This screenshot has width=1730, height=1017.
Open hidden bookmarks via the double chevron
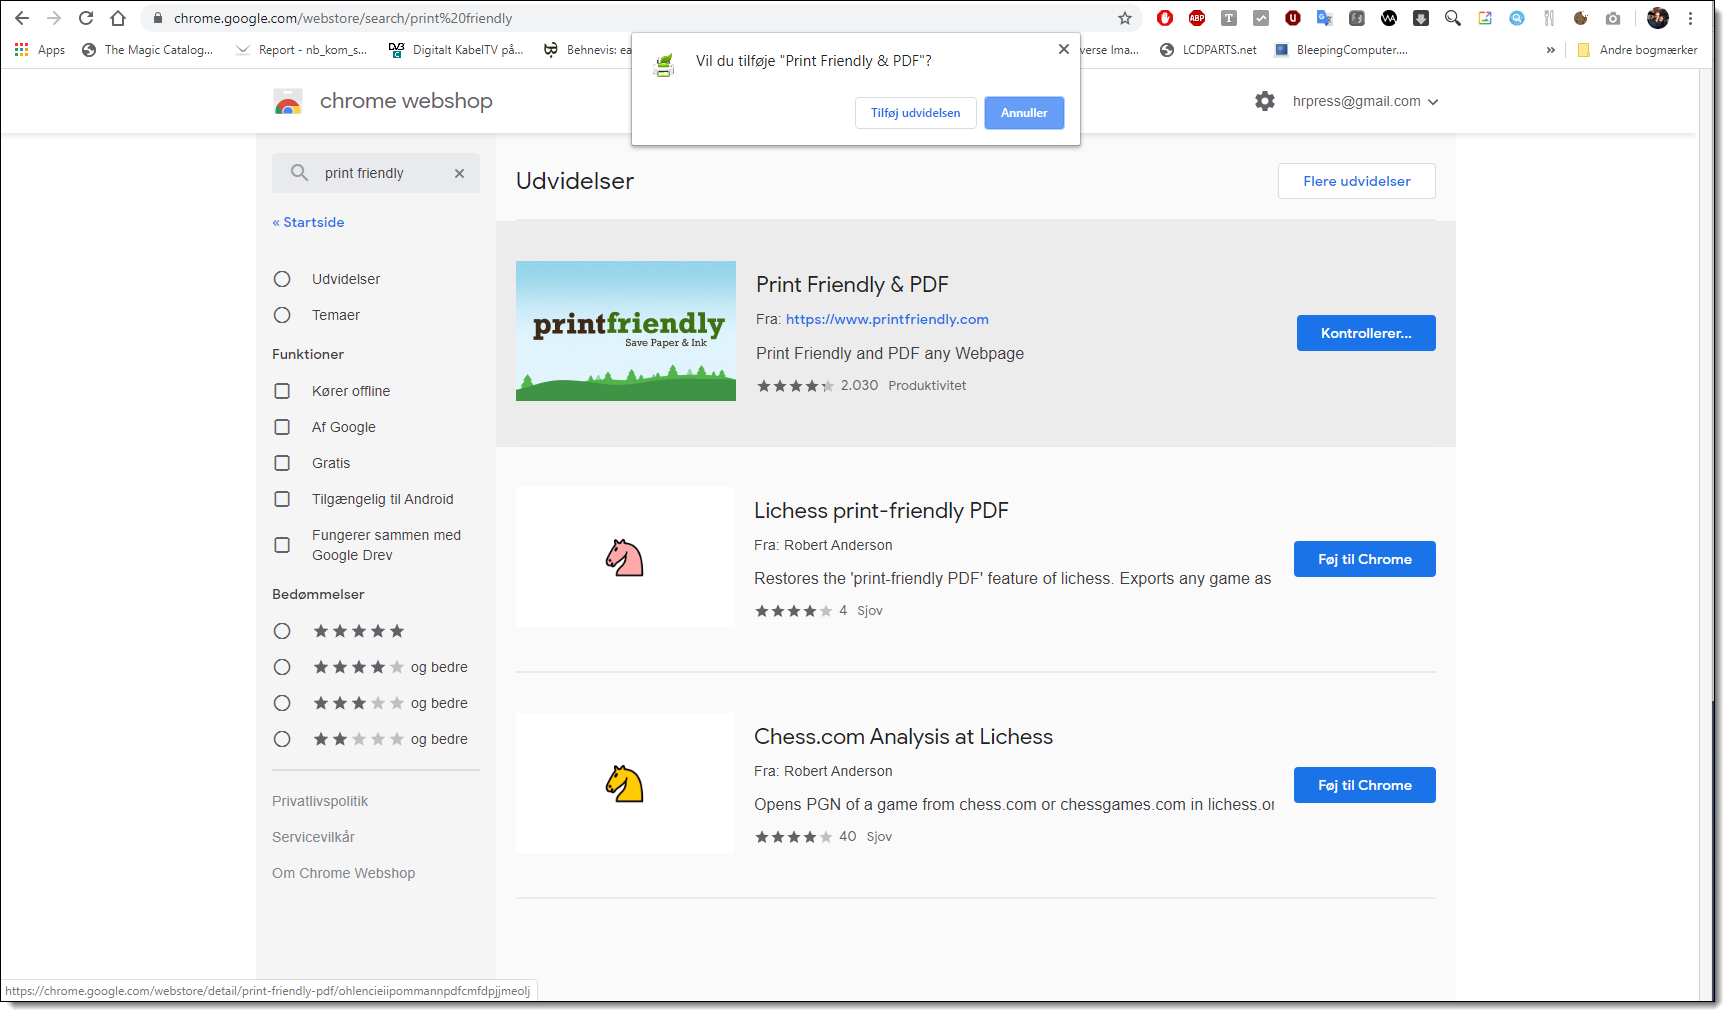1551,49
